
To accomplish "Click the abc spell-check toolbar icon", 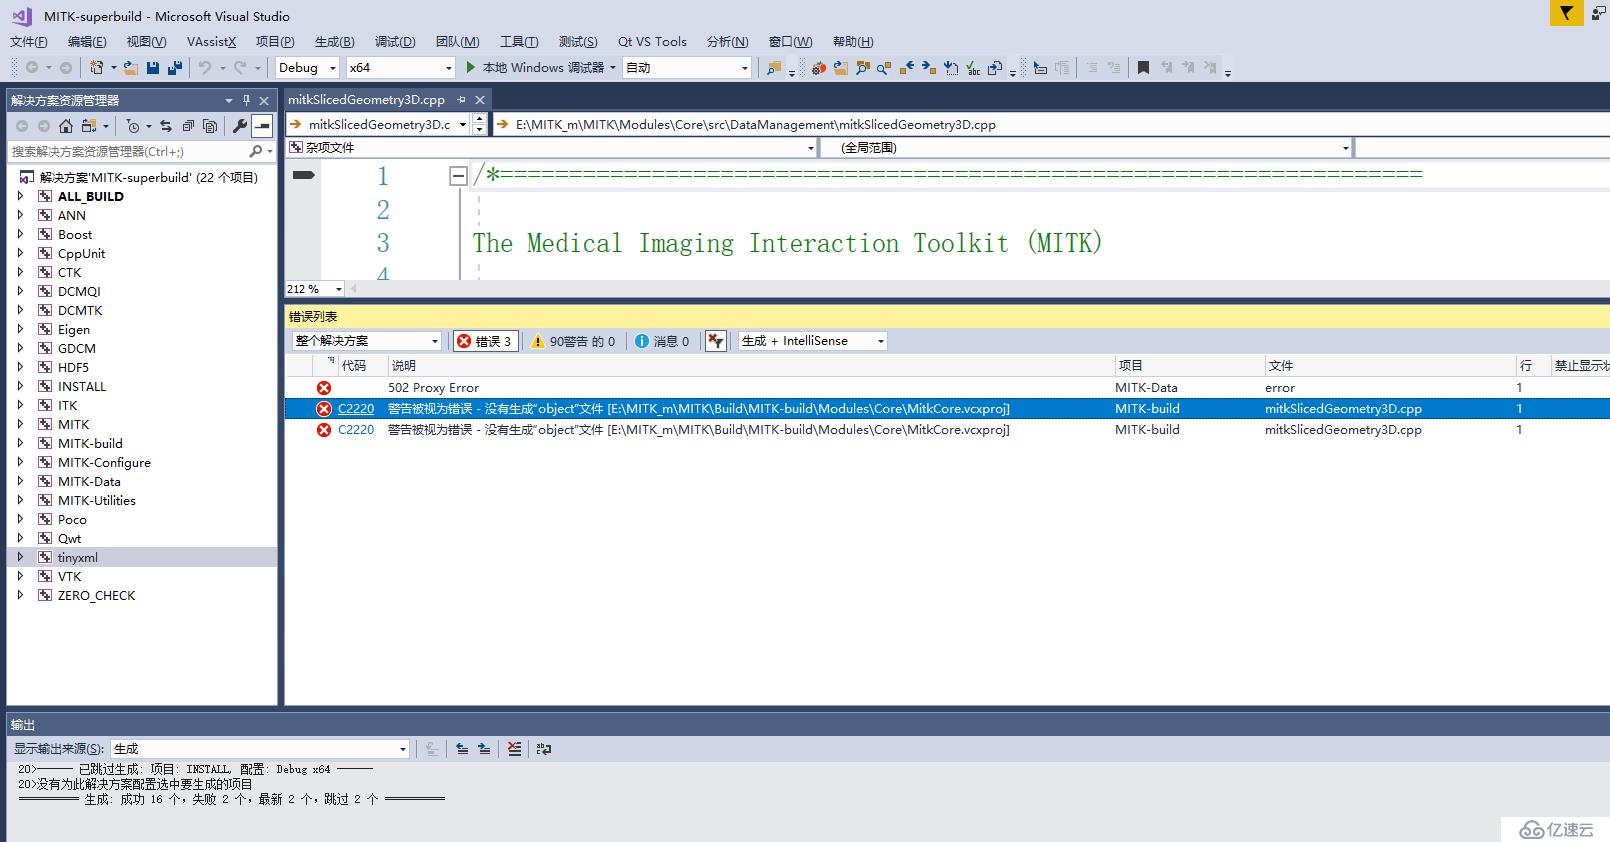I will coord(973,68).
